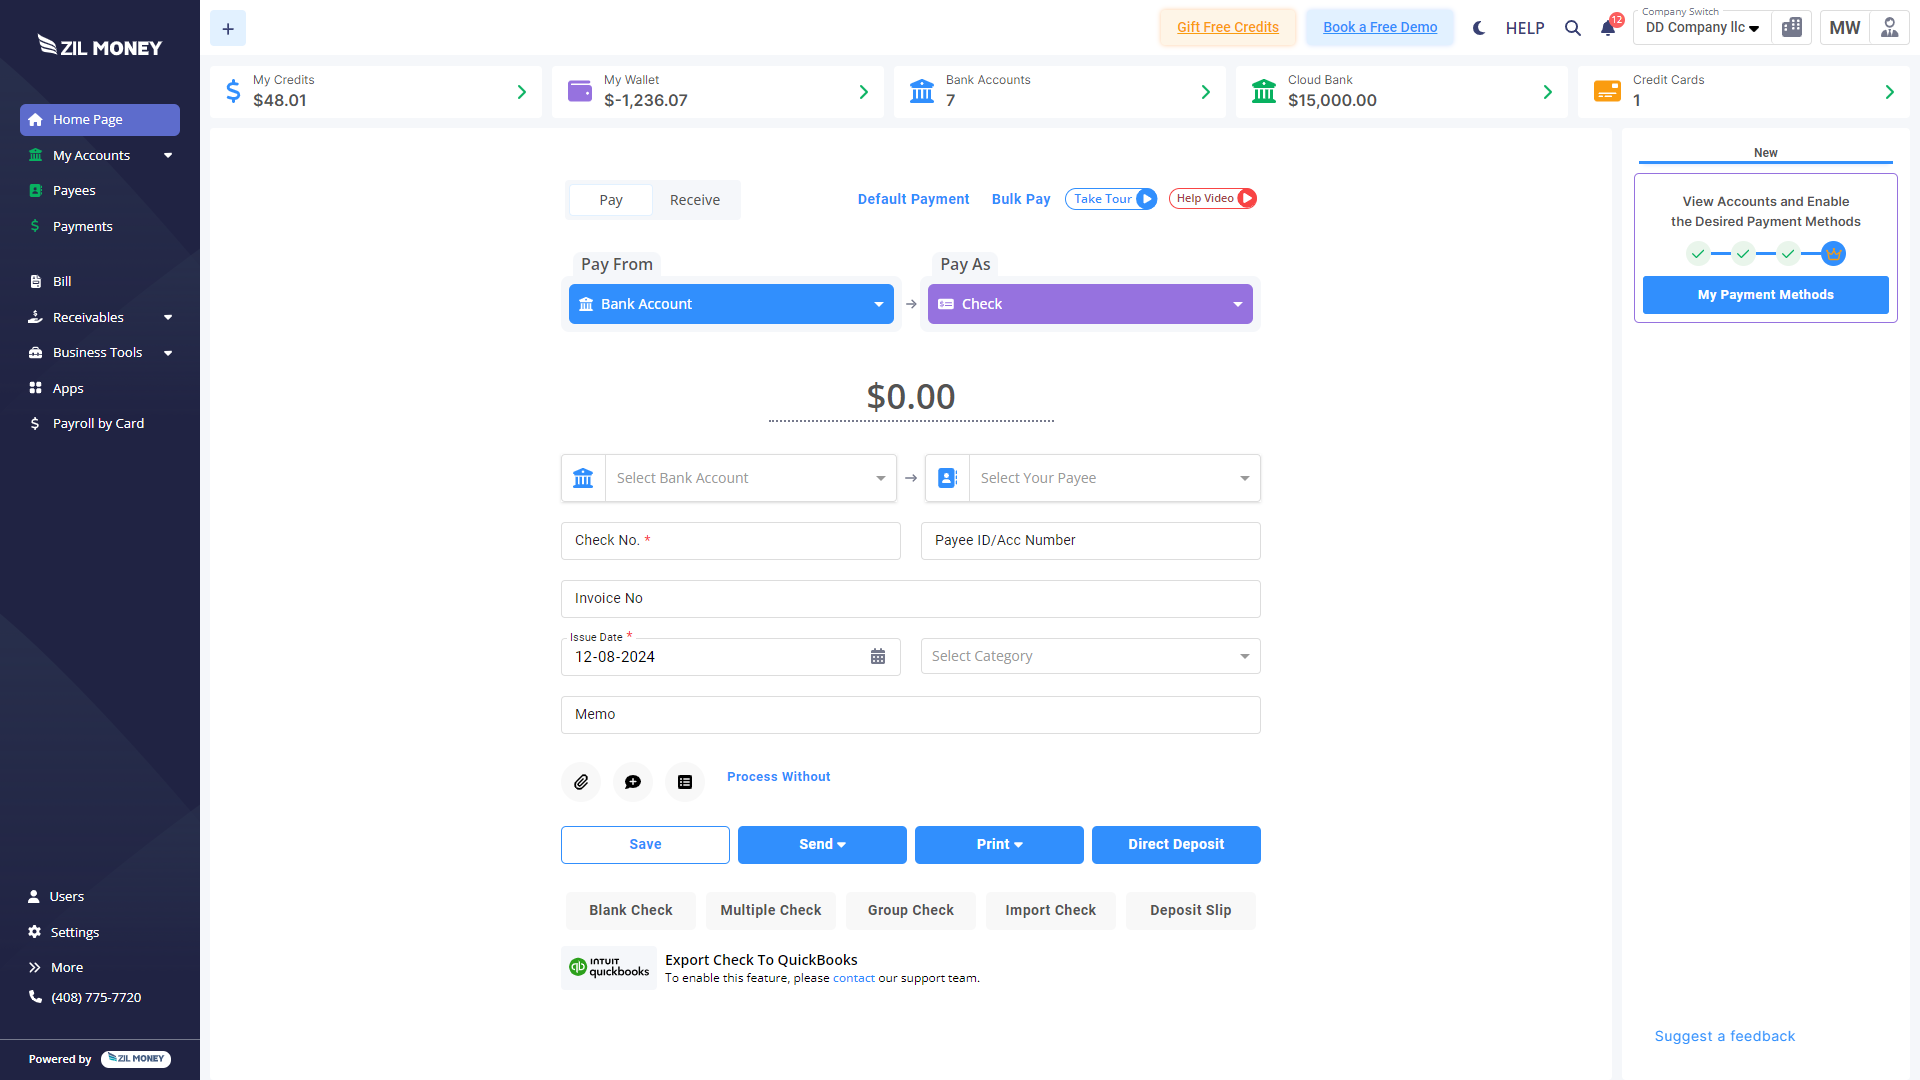This screenshot has width=1920, height=1080.
Task: Open calendar picker for Issue Date
Action: [x=878, y=657]
